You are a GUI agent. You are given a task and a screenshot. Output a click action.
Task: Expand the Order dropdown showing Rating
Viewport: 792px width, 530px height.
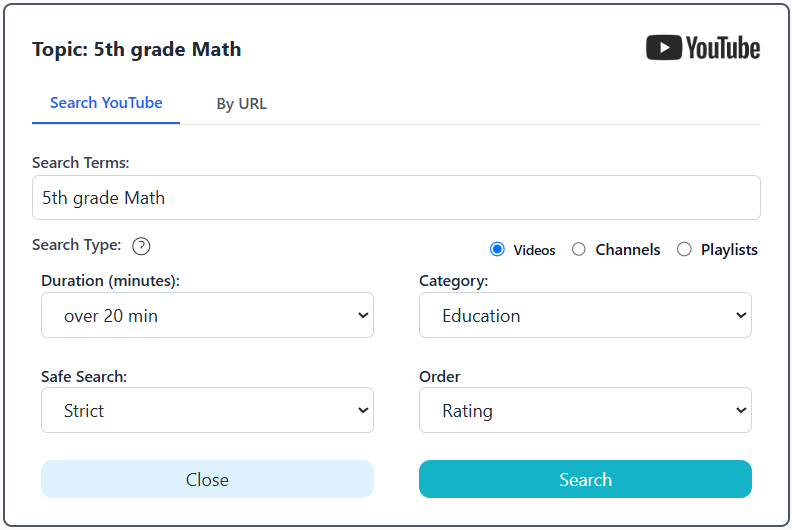click(x=585, y=410)
